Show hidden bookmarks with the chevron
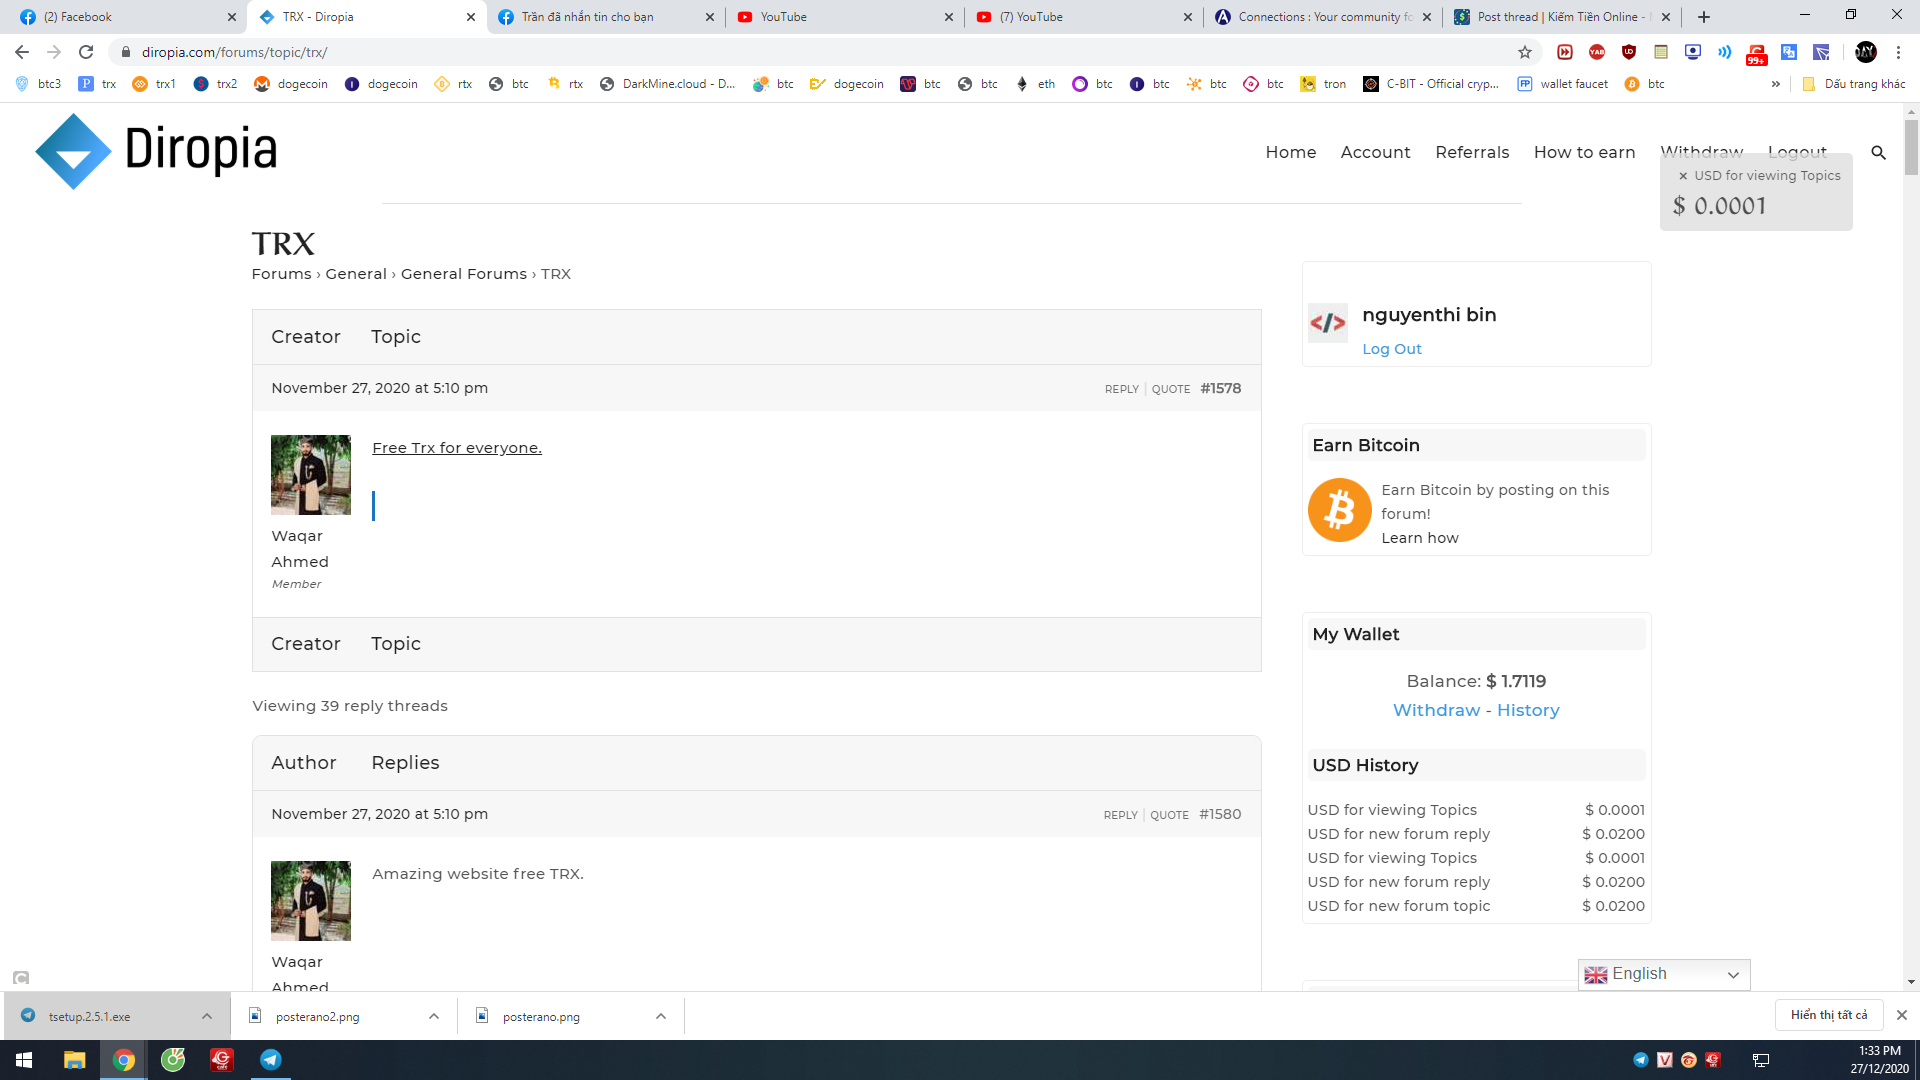1920x1080 pixels. pyautogui.click(x=1776, y=84)
